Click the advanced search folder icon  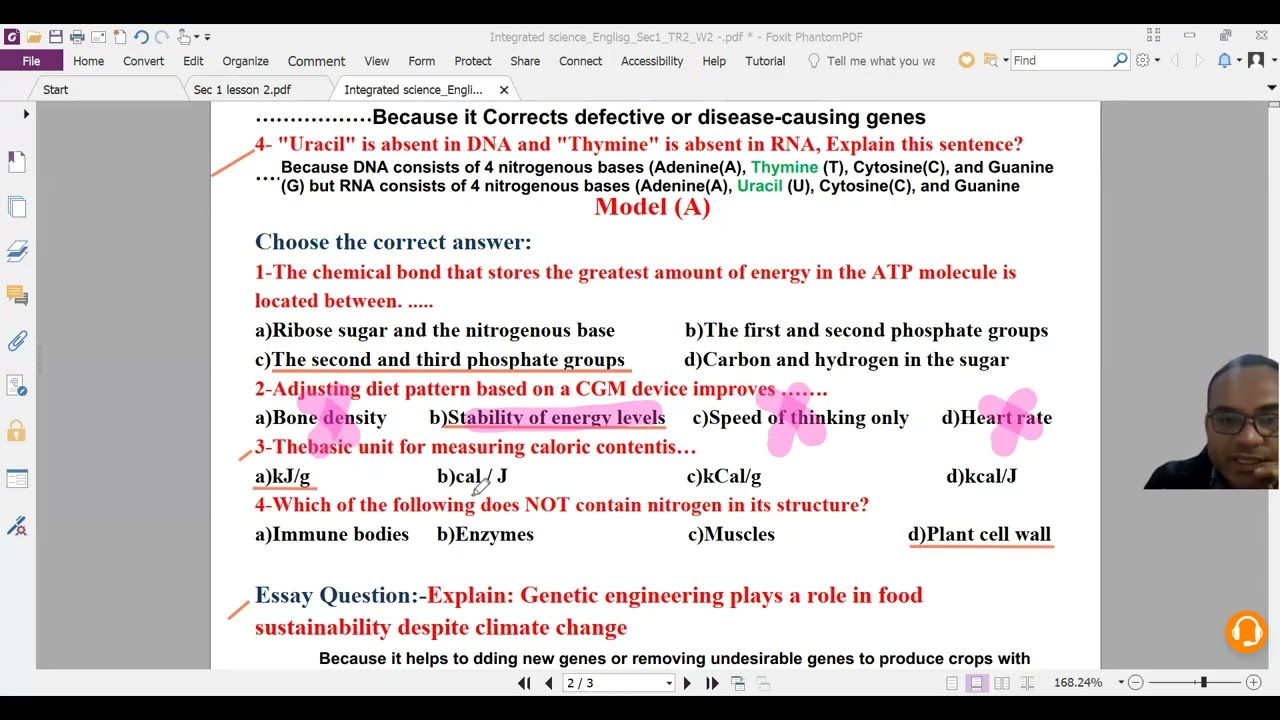pyautogui.click(x=990, y=60)
